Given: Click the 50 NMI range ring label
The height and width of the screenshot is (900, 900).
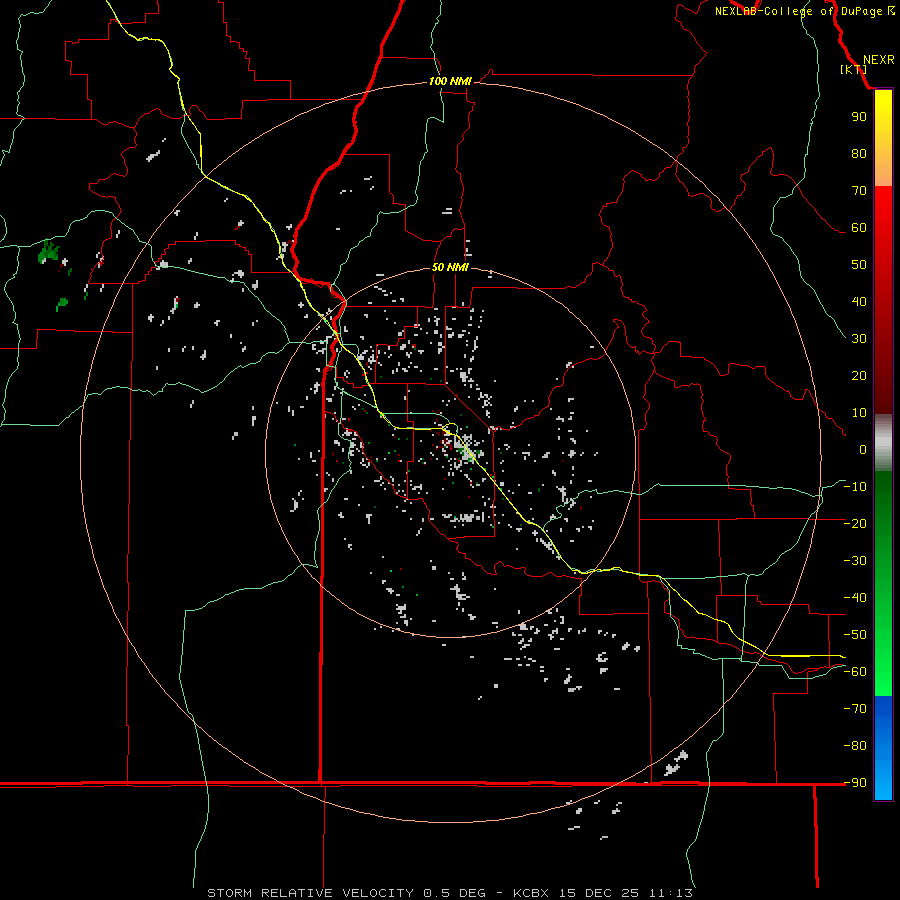Looking at the screenshot, I should click(450, 267).
